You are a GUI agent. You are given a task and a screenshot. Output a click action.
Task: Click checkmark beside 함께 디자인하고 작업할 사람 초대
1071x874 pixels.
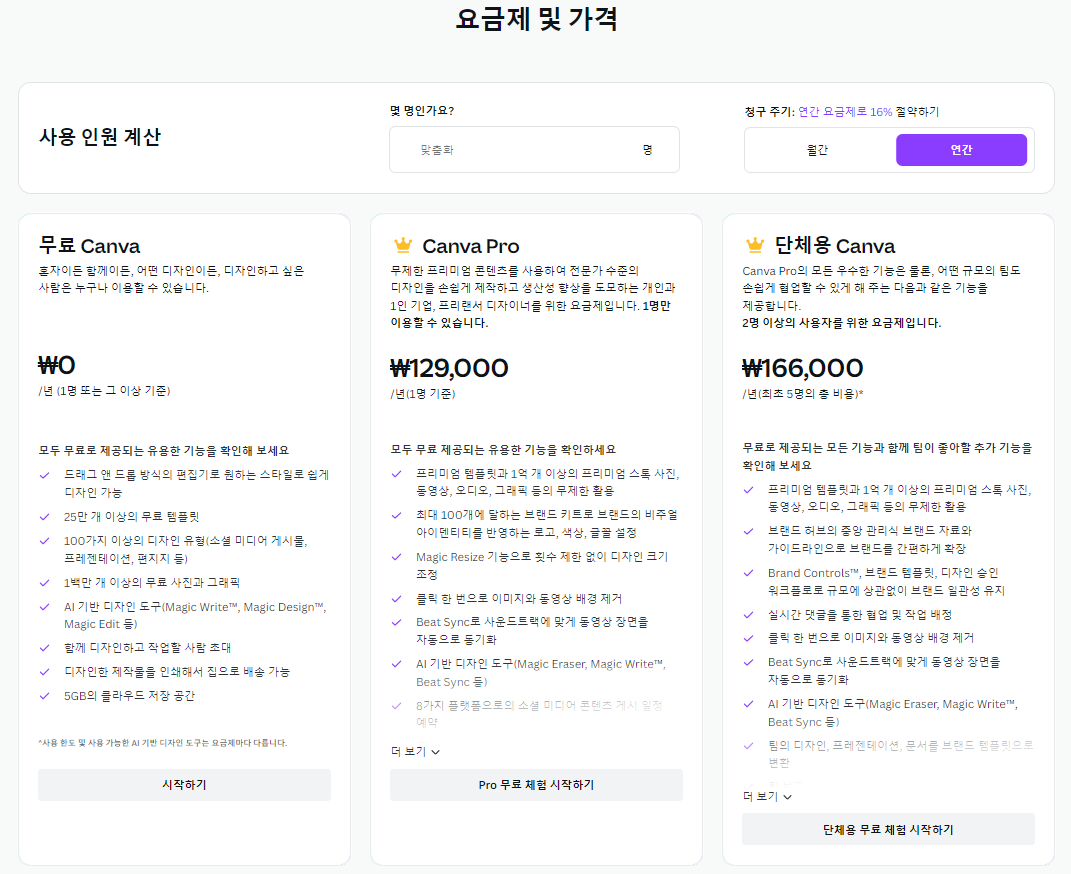pyautogui.click(x=45, y=647)
